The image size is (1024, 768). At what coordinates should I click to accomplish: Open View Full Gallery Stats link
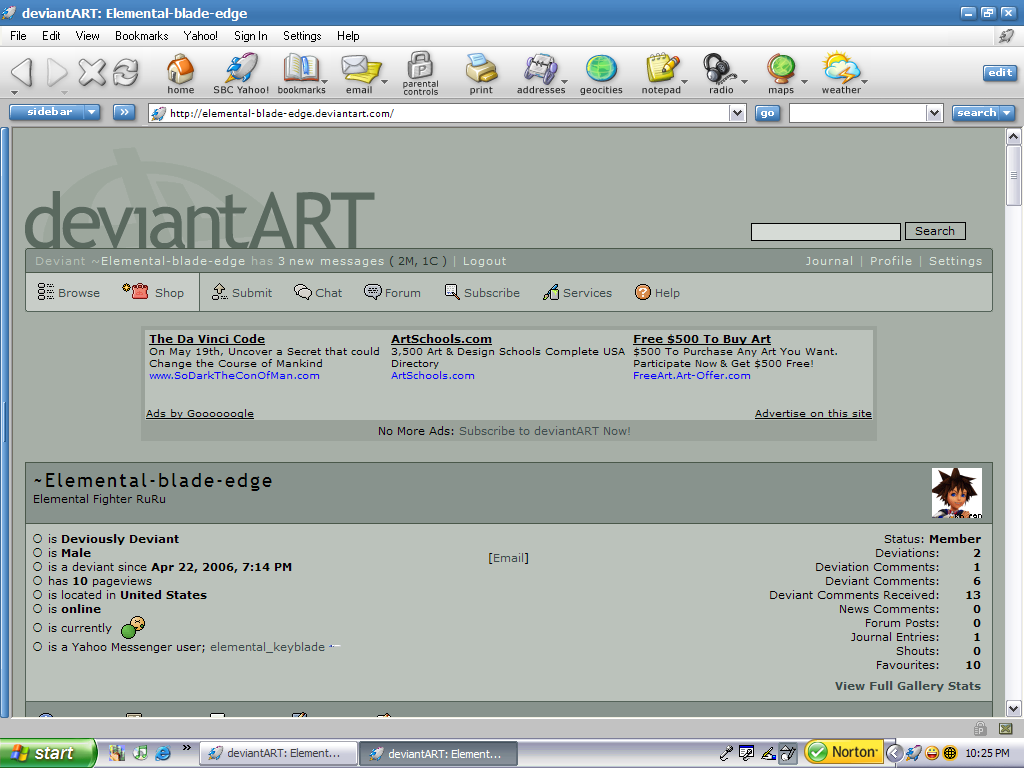(x=908, y=686)
